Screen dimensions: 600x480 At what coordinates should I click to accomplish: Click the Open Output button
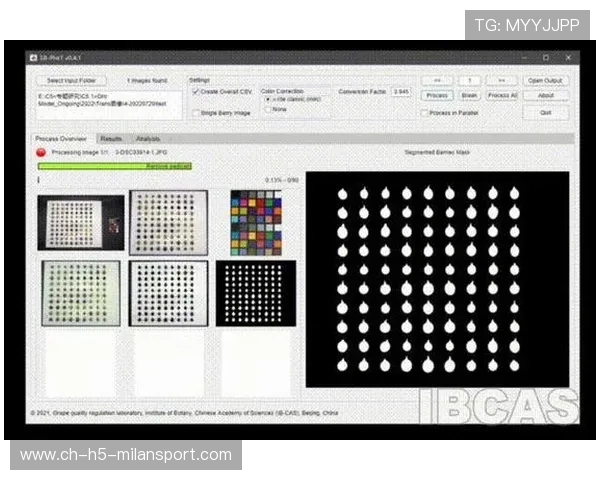click(x=546, y=80)
